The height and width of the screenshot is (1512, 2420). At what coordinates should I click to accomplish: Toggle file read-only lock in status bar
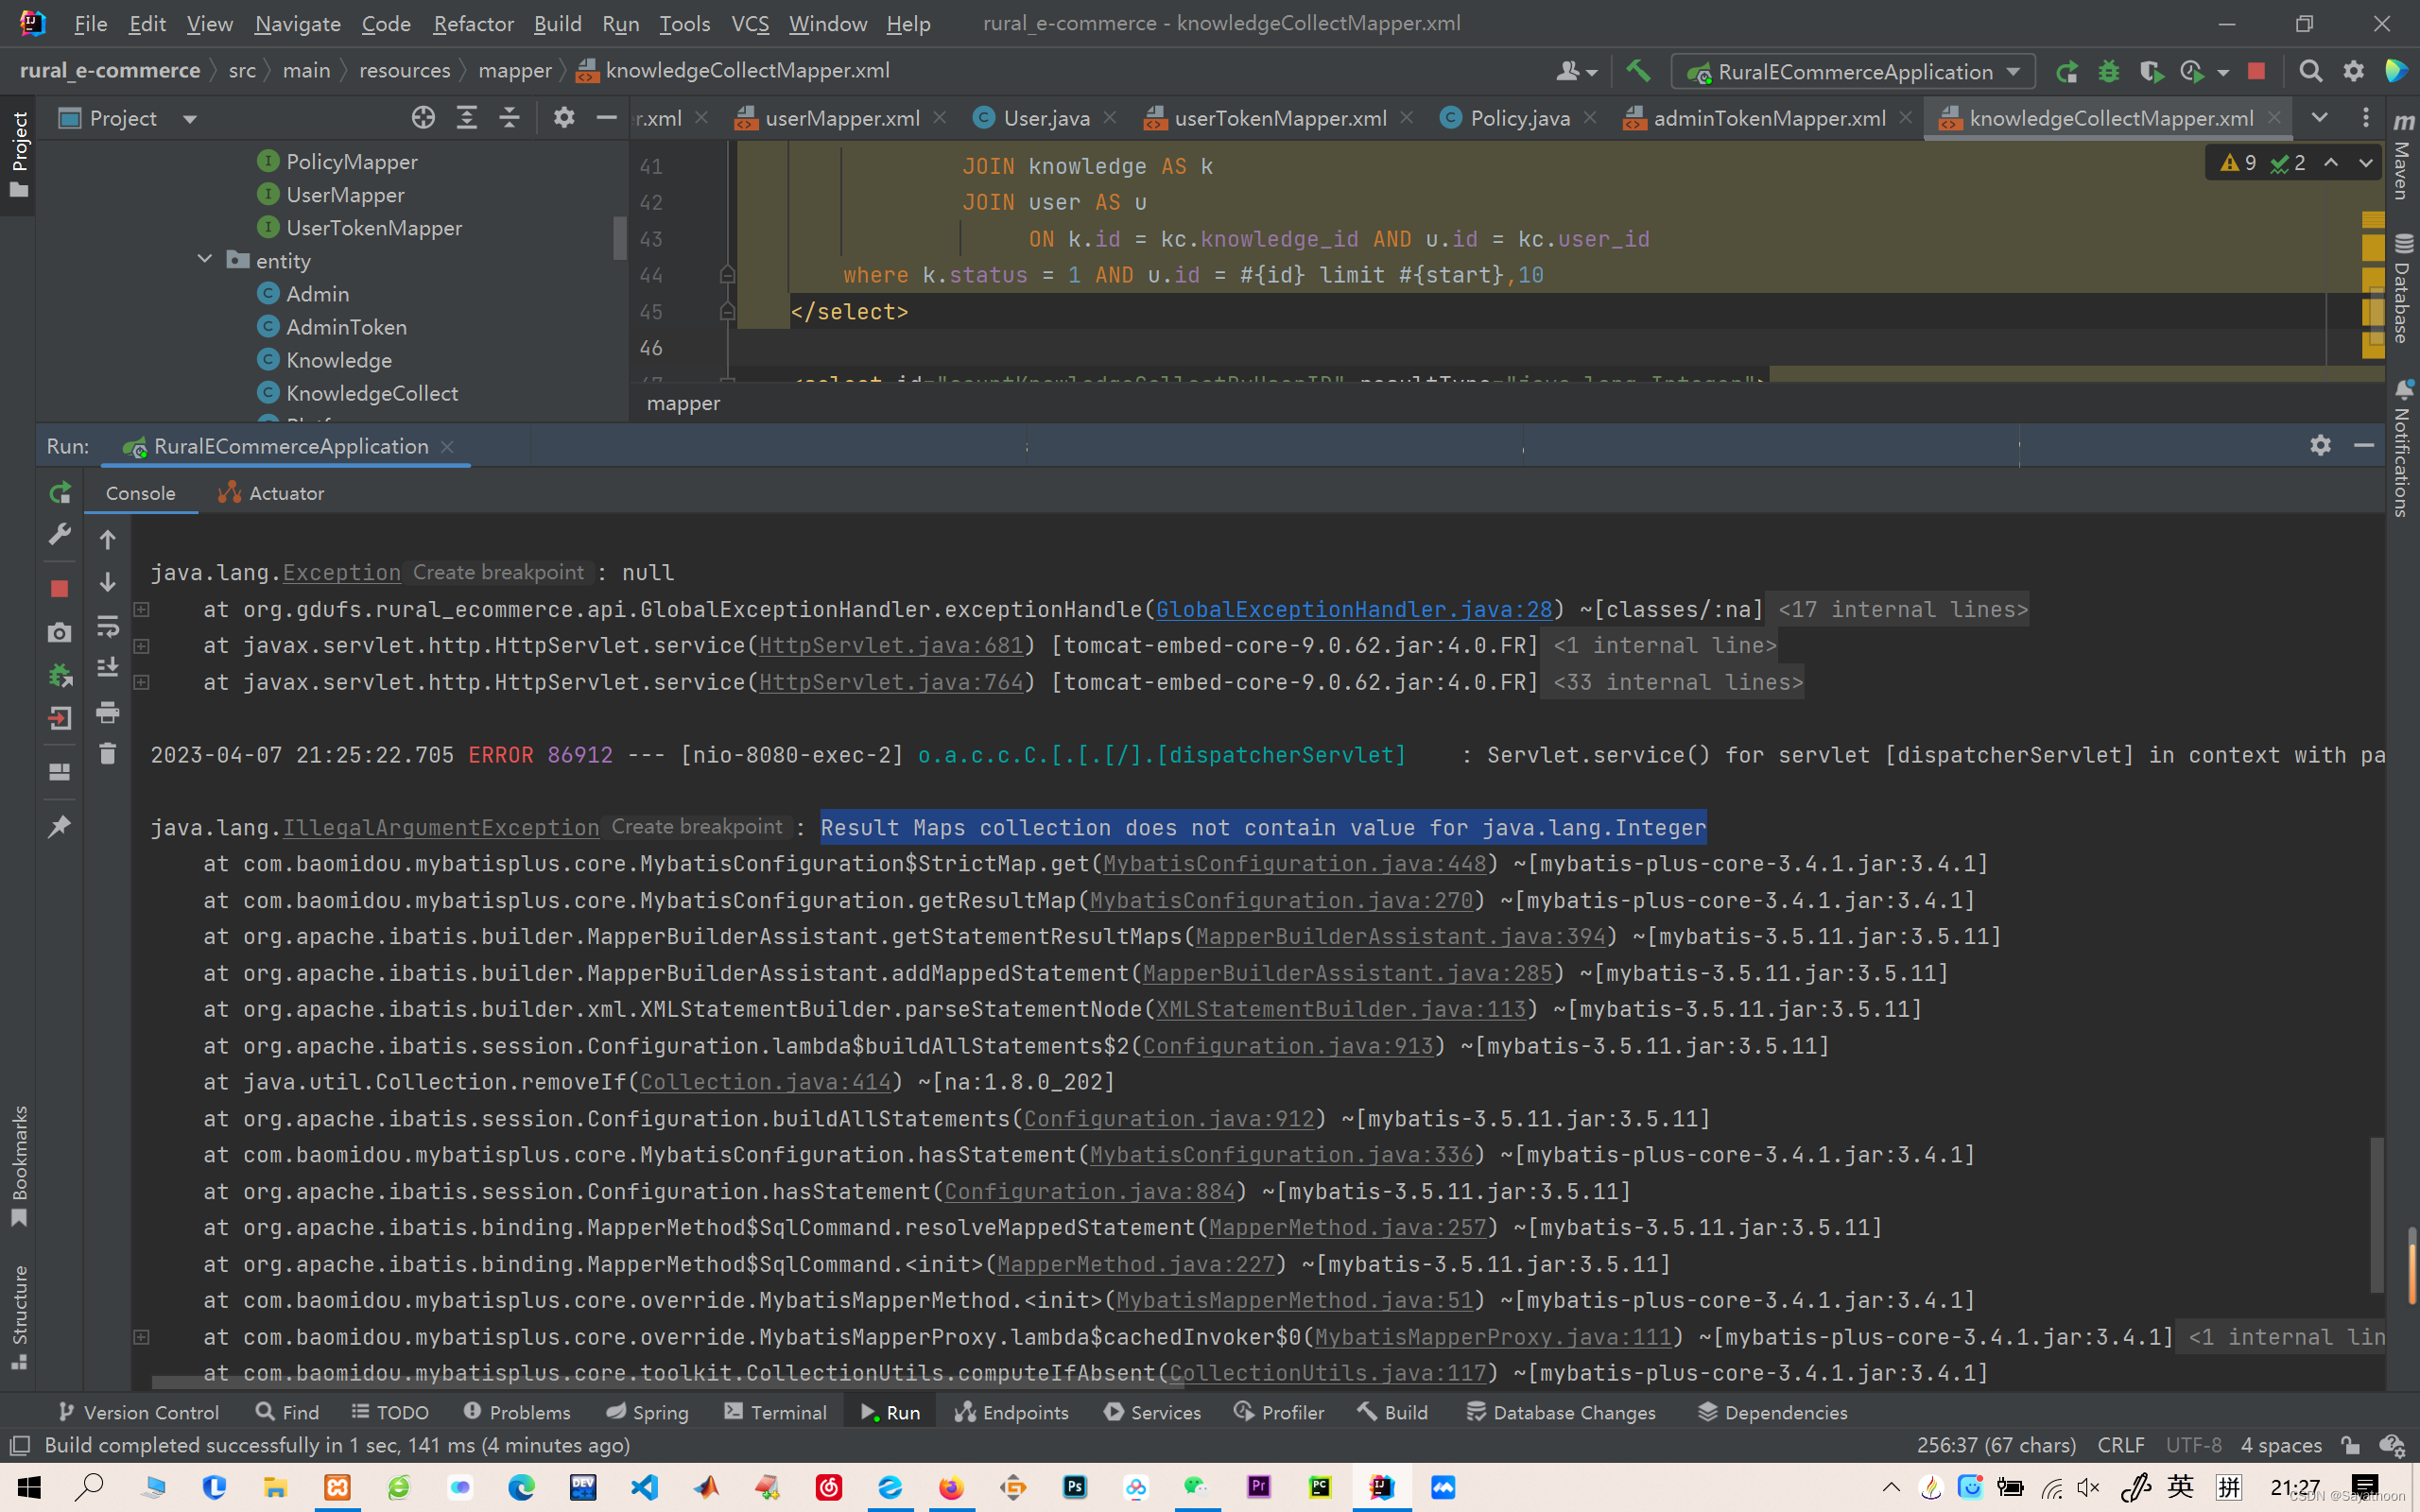[x=2351, y=1445]
